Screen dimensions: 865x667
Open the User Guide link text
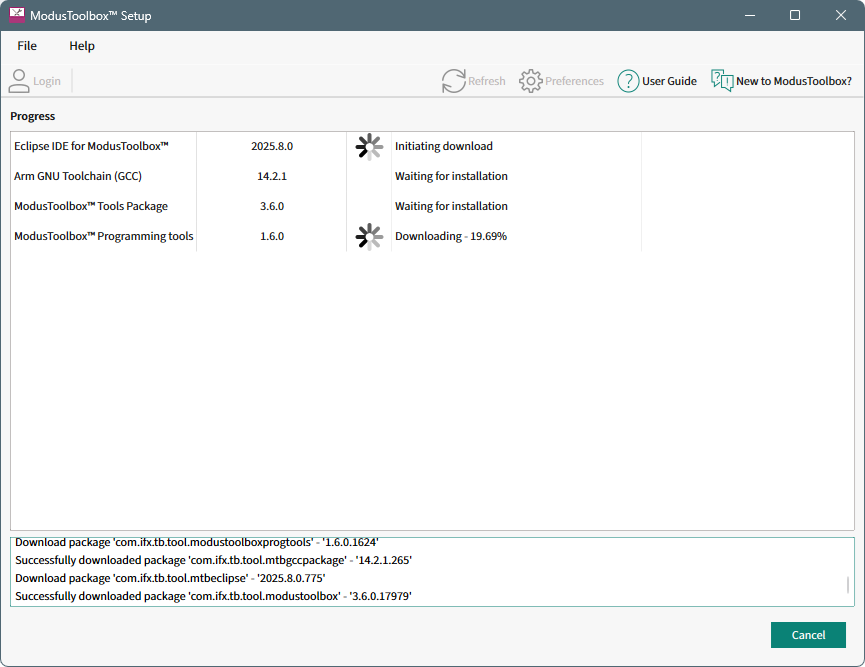tap(669, 81)
